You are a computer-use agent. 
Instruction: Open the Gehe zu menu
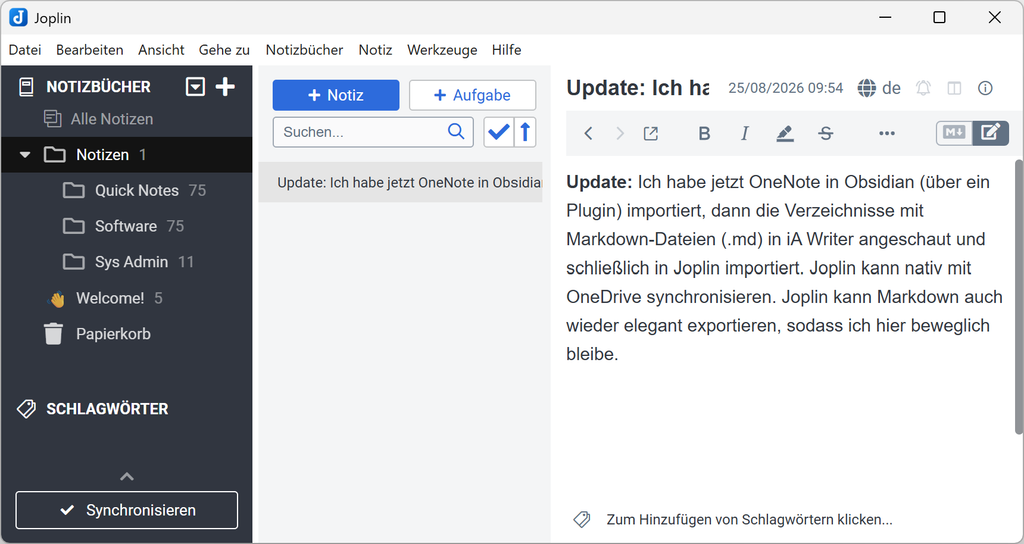[x=225, y=50]
